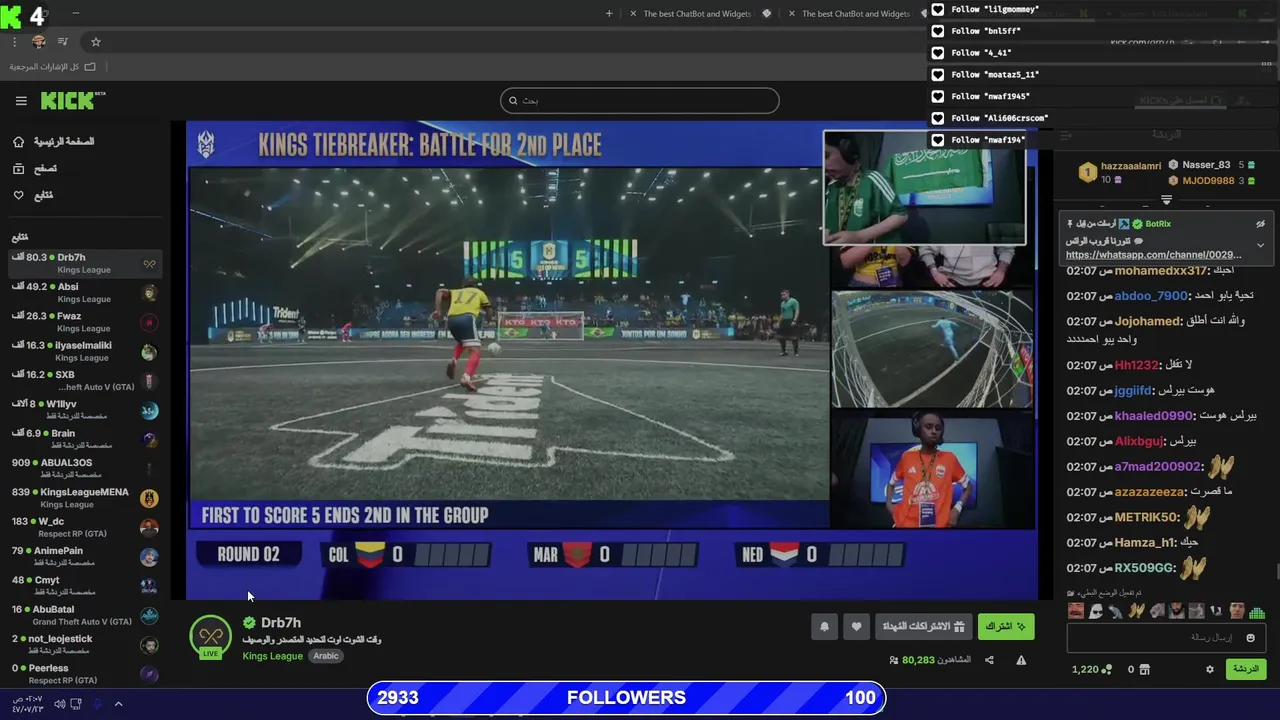
Task: Open Brain channel in sidebar
Action: (x=84, y=439)
